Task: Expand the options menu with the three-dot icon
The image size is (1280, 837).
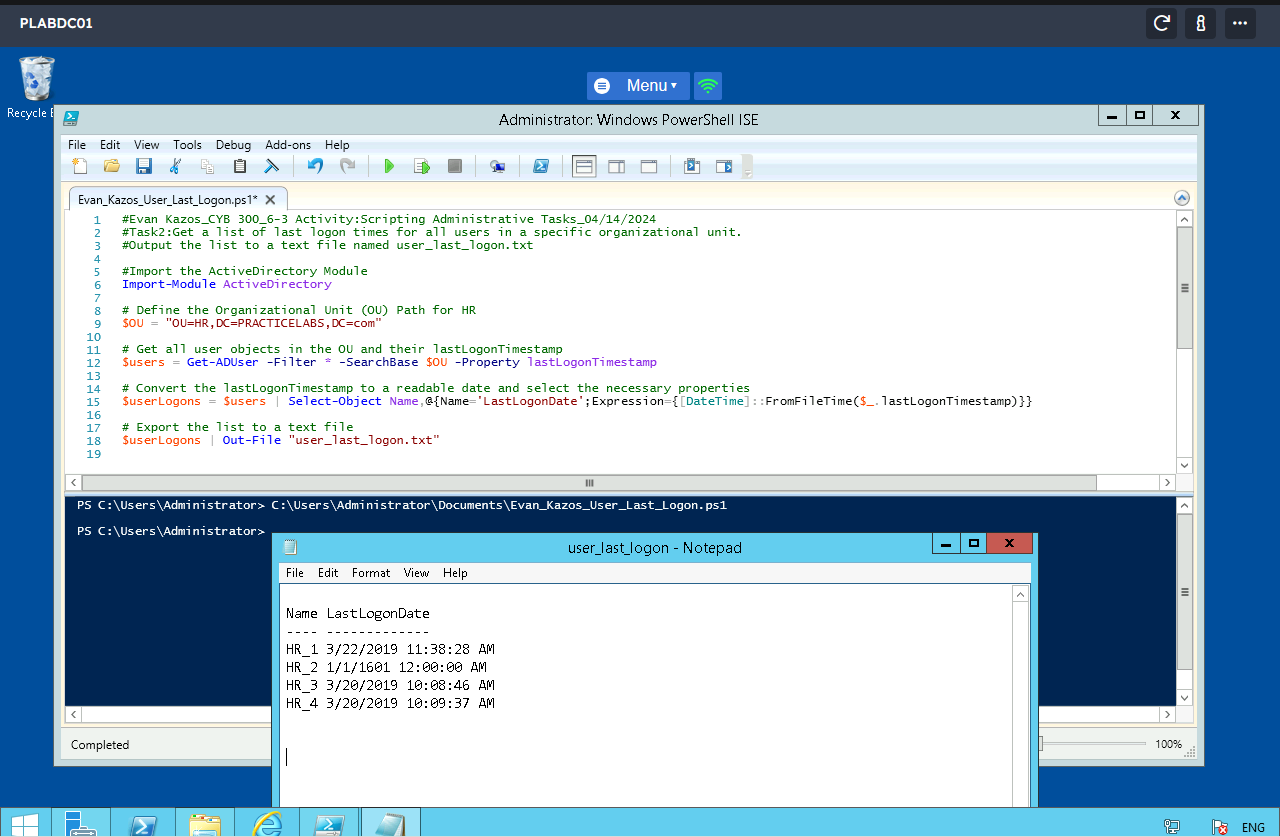Action: tap(1240, 23)
